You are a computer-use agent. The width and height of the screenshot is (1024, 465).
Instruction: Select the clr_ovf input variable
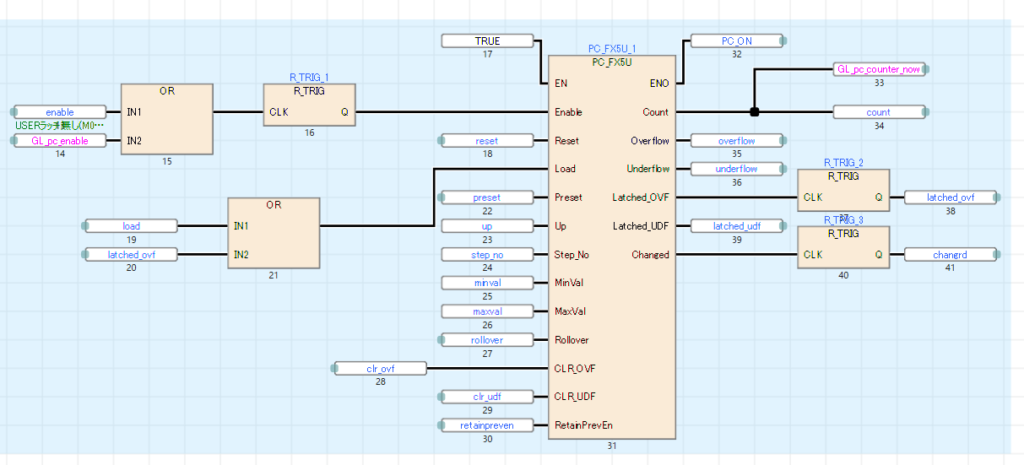click(380, 369)
